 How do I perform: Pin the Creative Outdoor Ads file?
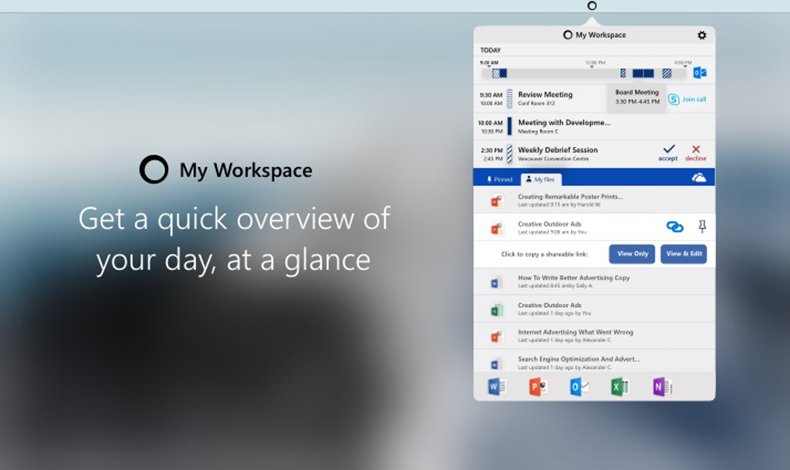point(700,227)
